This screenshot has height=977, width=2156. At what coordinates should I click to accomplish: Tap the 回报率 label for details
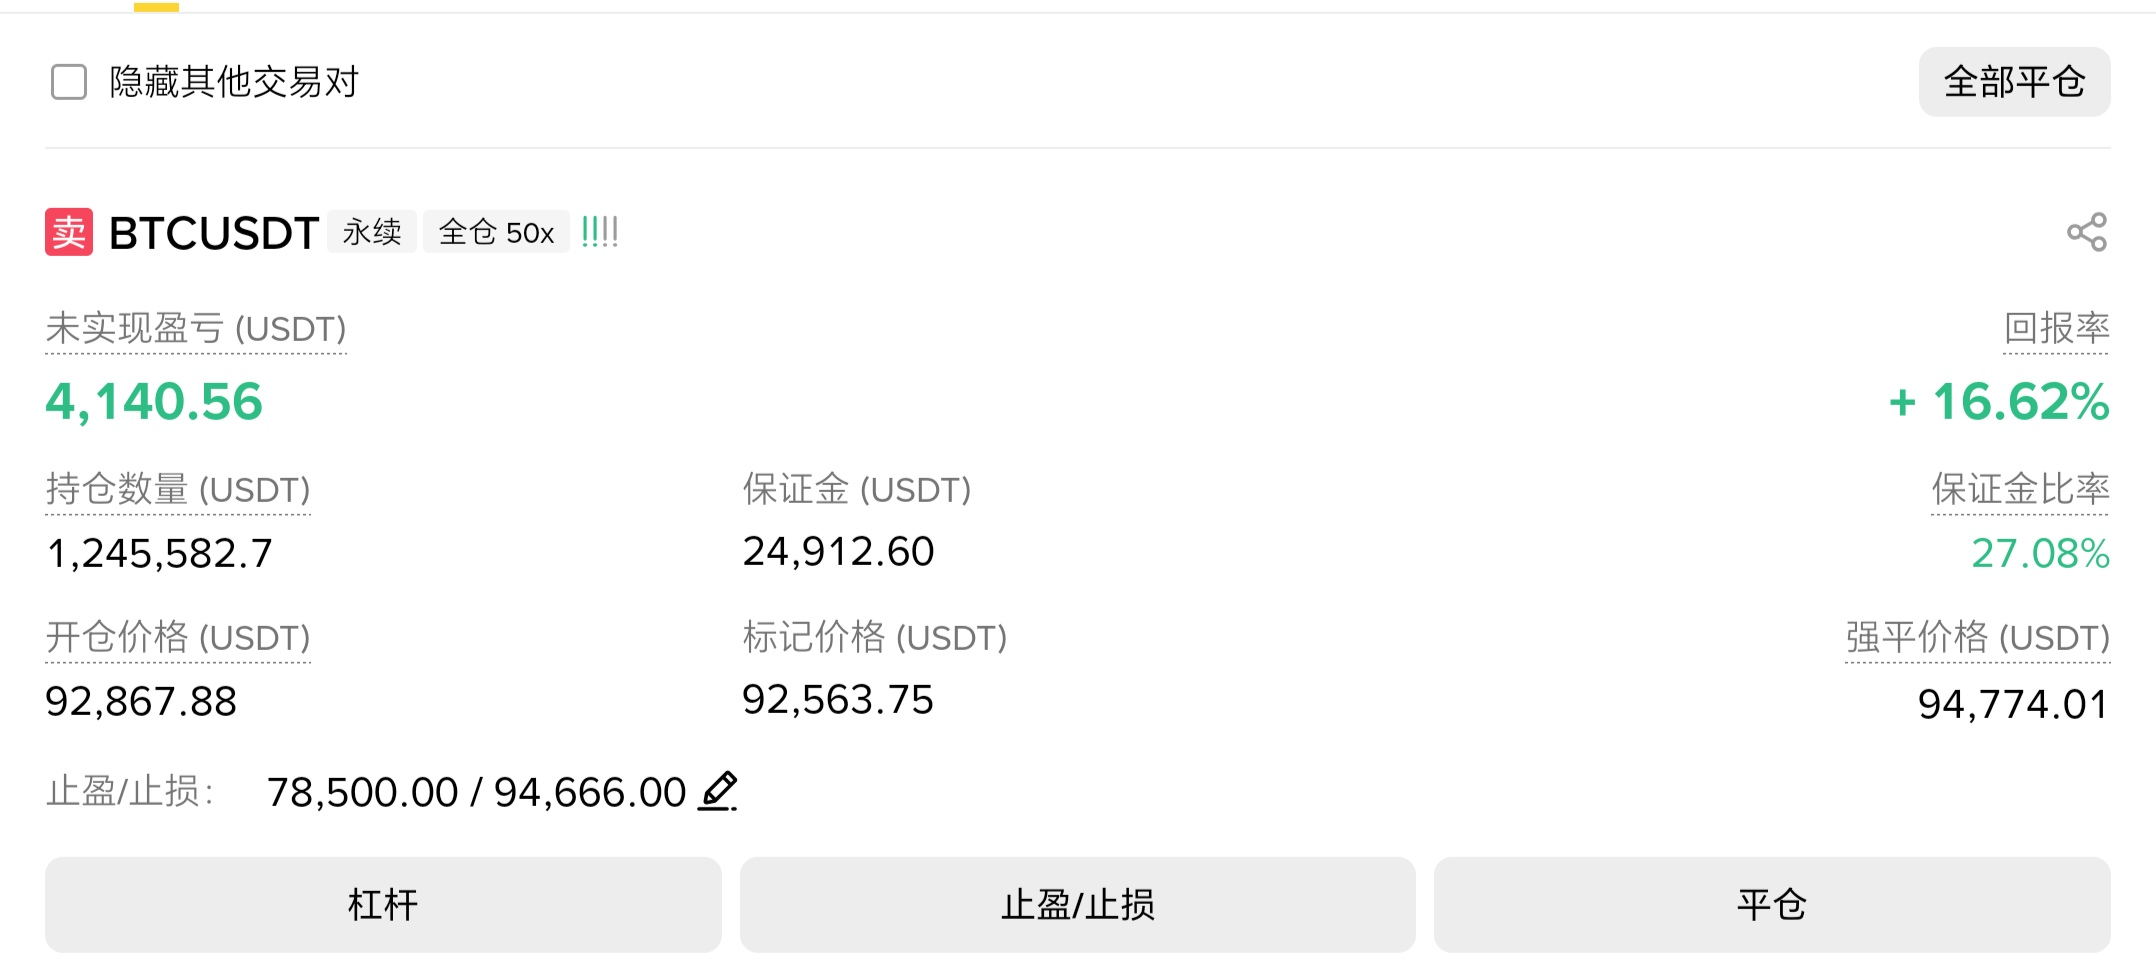[2056, 329]
